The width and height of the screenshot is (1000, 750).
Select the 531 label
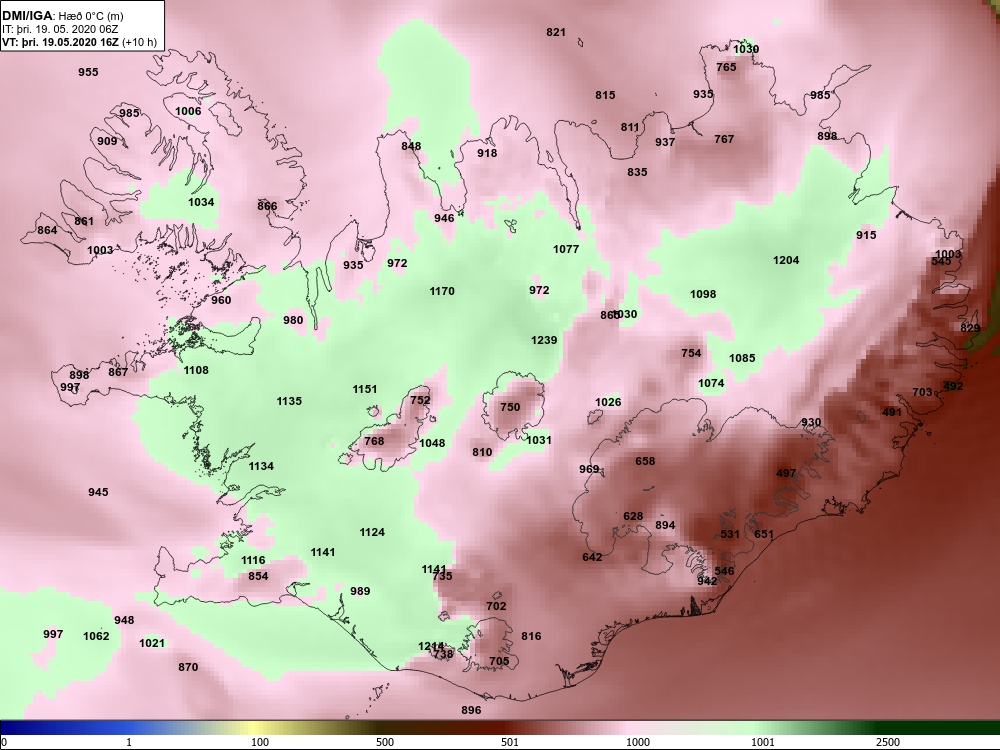(730, 534)
